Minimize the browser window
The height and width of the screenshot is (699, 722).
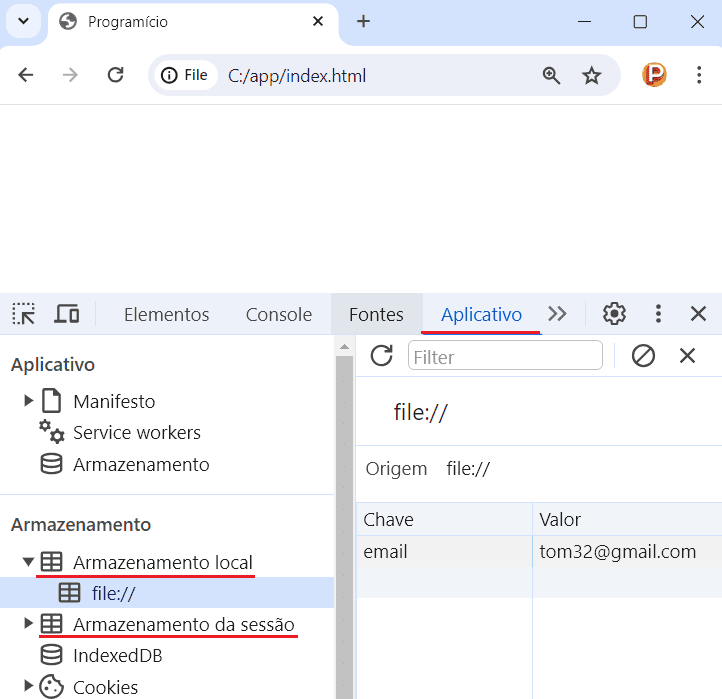(584, 21)
